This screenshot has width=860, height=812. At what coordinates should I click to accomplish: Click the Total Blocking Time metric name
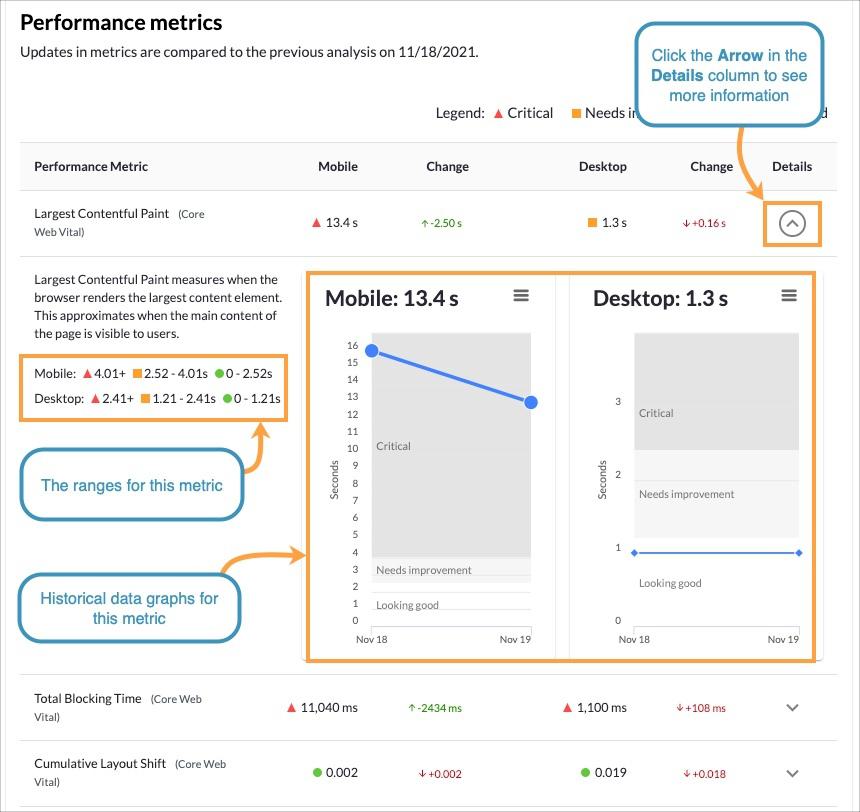[86, 698]
